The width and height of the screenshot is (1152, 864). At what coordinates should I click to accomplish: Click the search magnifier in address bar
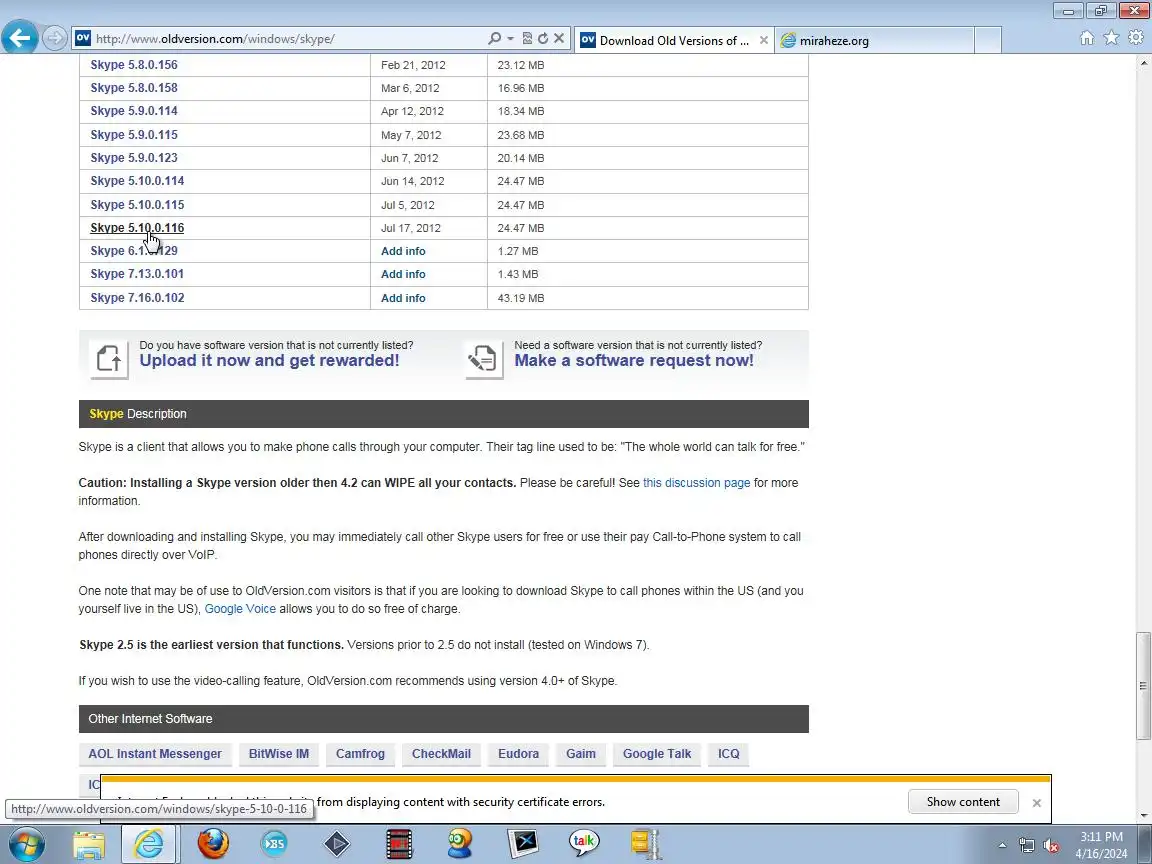click(x=494, y=38)
